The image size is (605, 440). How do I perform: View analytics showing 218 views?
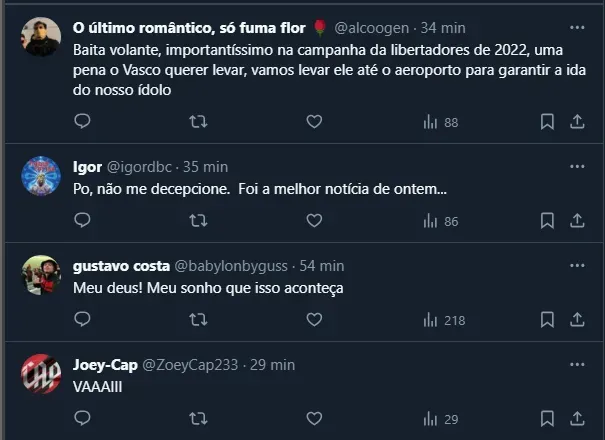tap(445, 320)
